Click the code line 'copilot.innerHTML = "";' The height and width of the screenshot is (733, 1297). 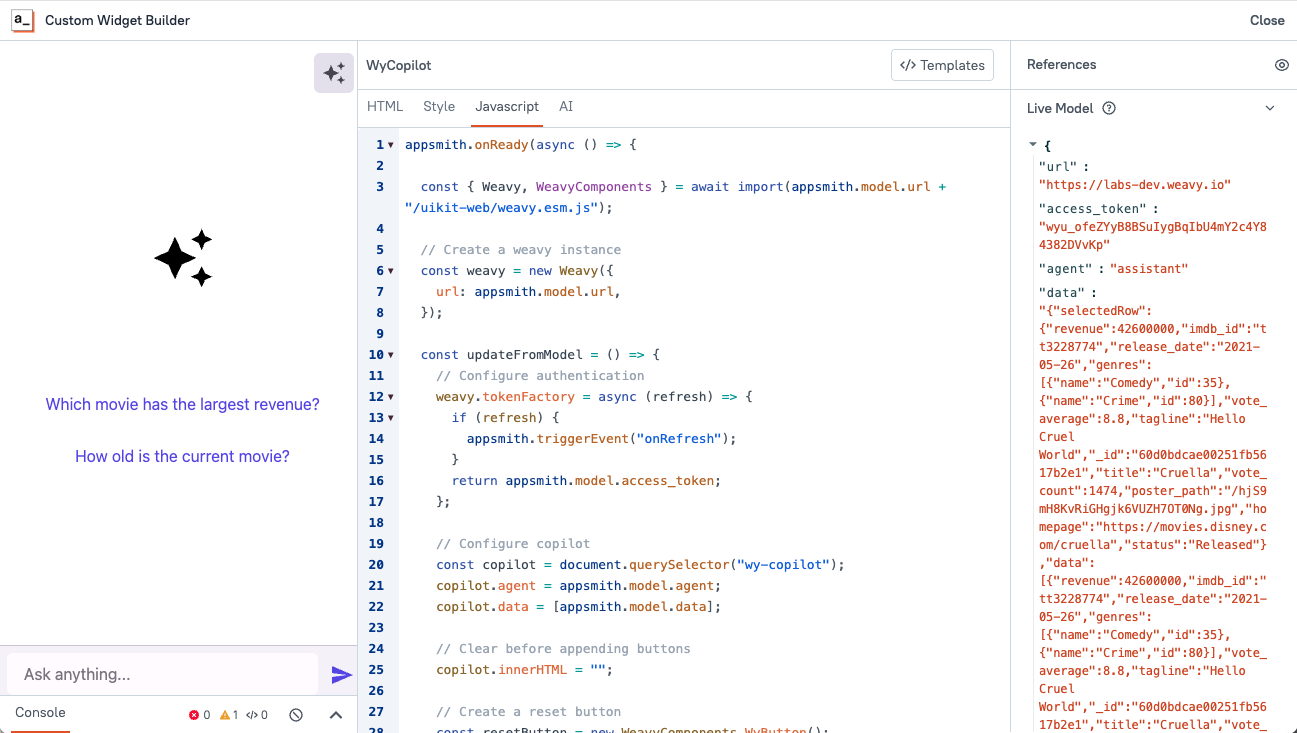click(524, 670)
